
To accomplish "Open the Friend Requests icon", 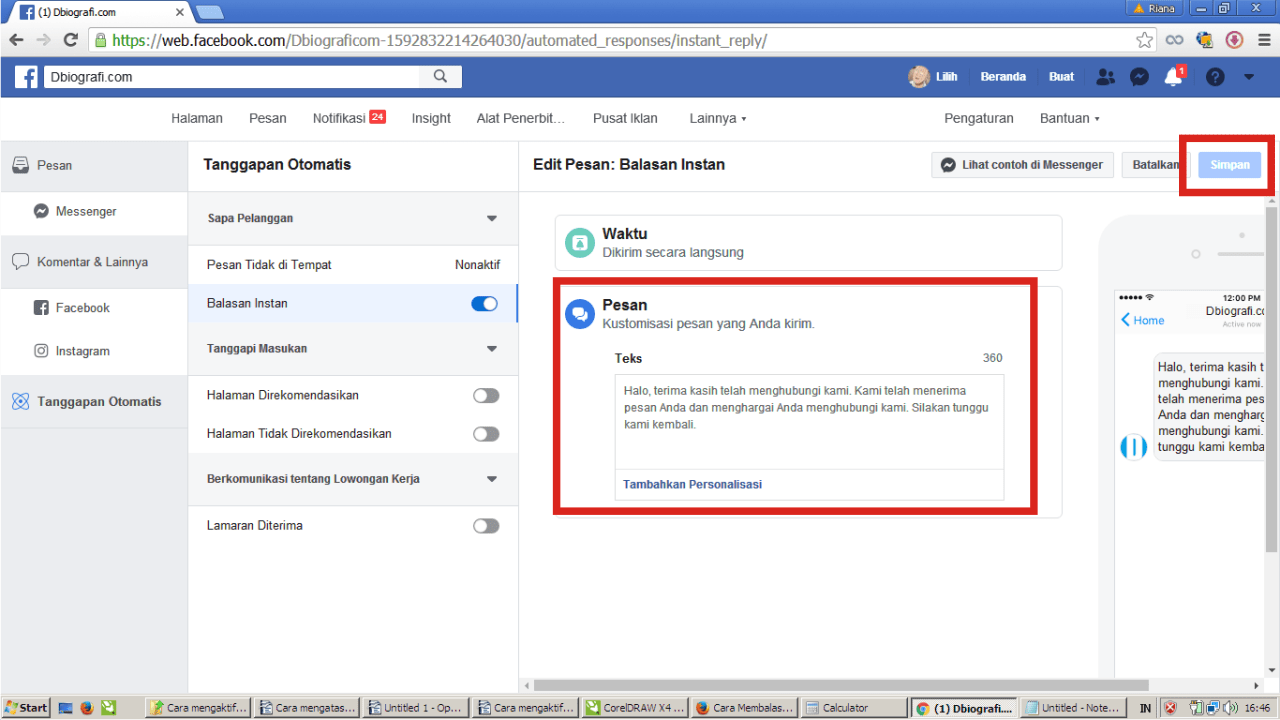I will tap(1105, 76).
